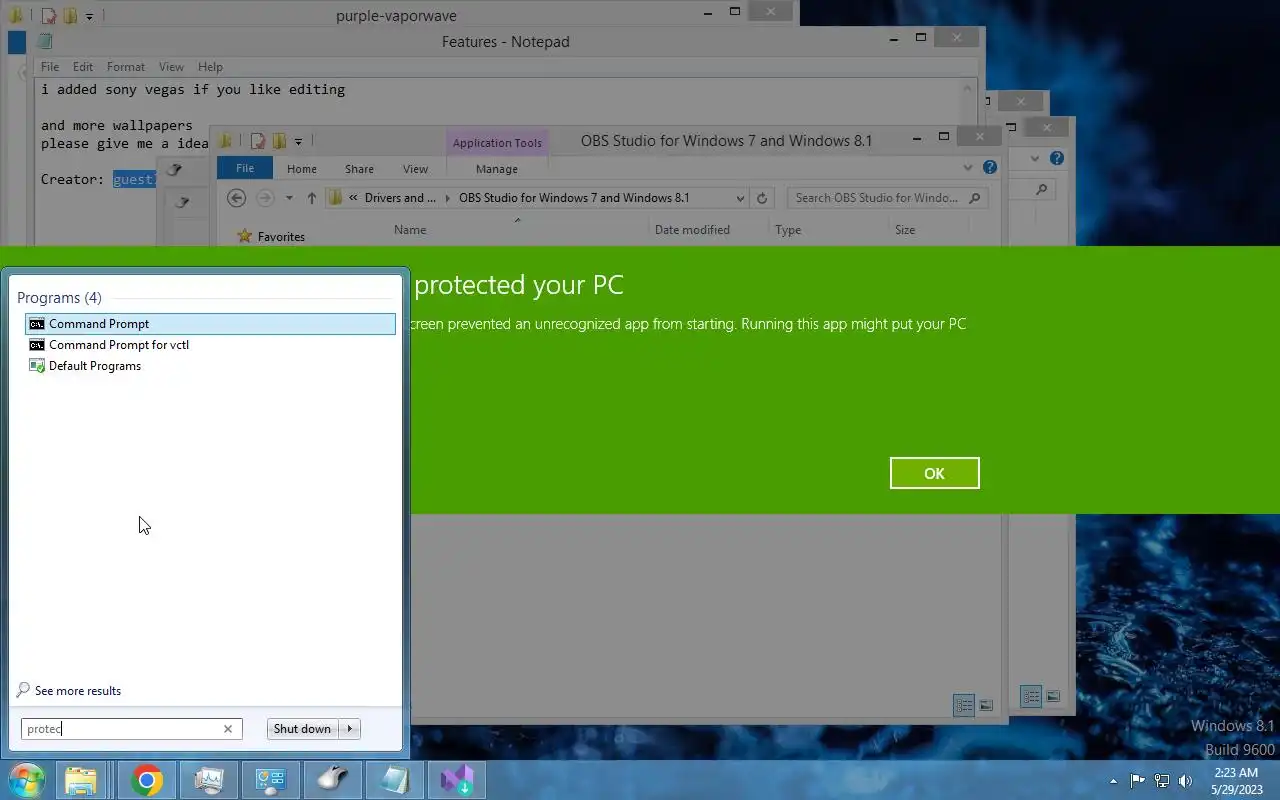Open Notepad Format menu
Screen dimensions: 1280x800
(x=126, y=67)
